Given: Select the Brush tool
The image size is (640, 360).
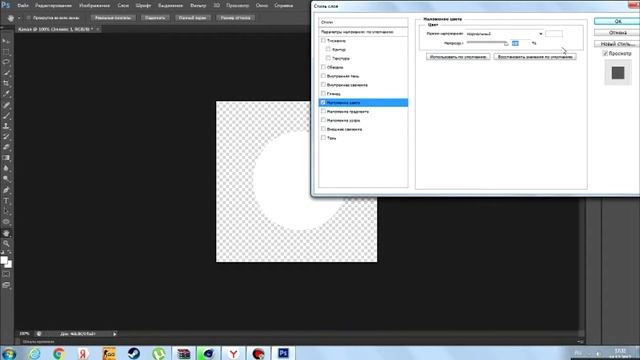Looking at the screenshot, I should tap(6, 116).
